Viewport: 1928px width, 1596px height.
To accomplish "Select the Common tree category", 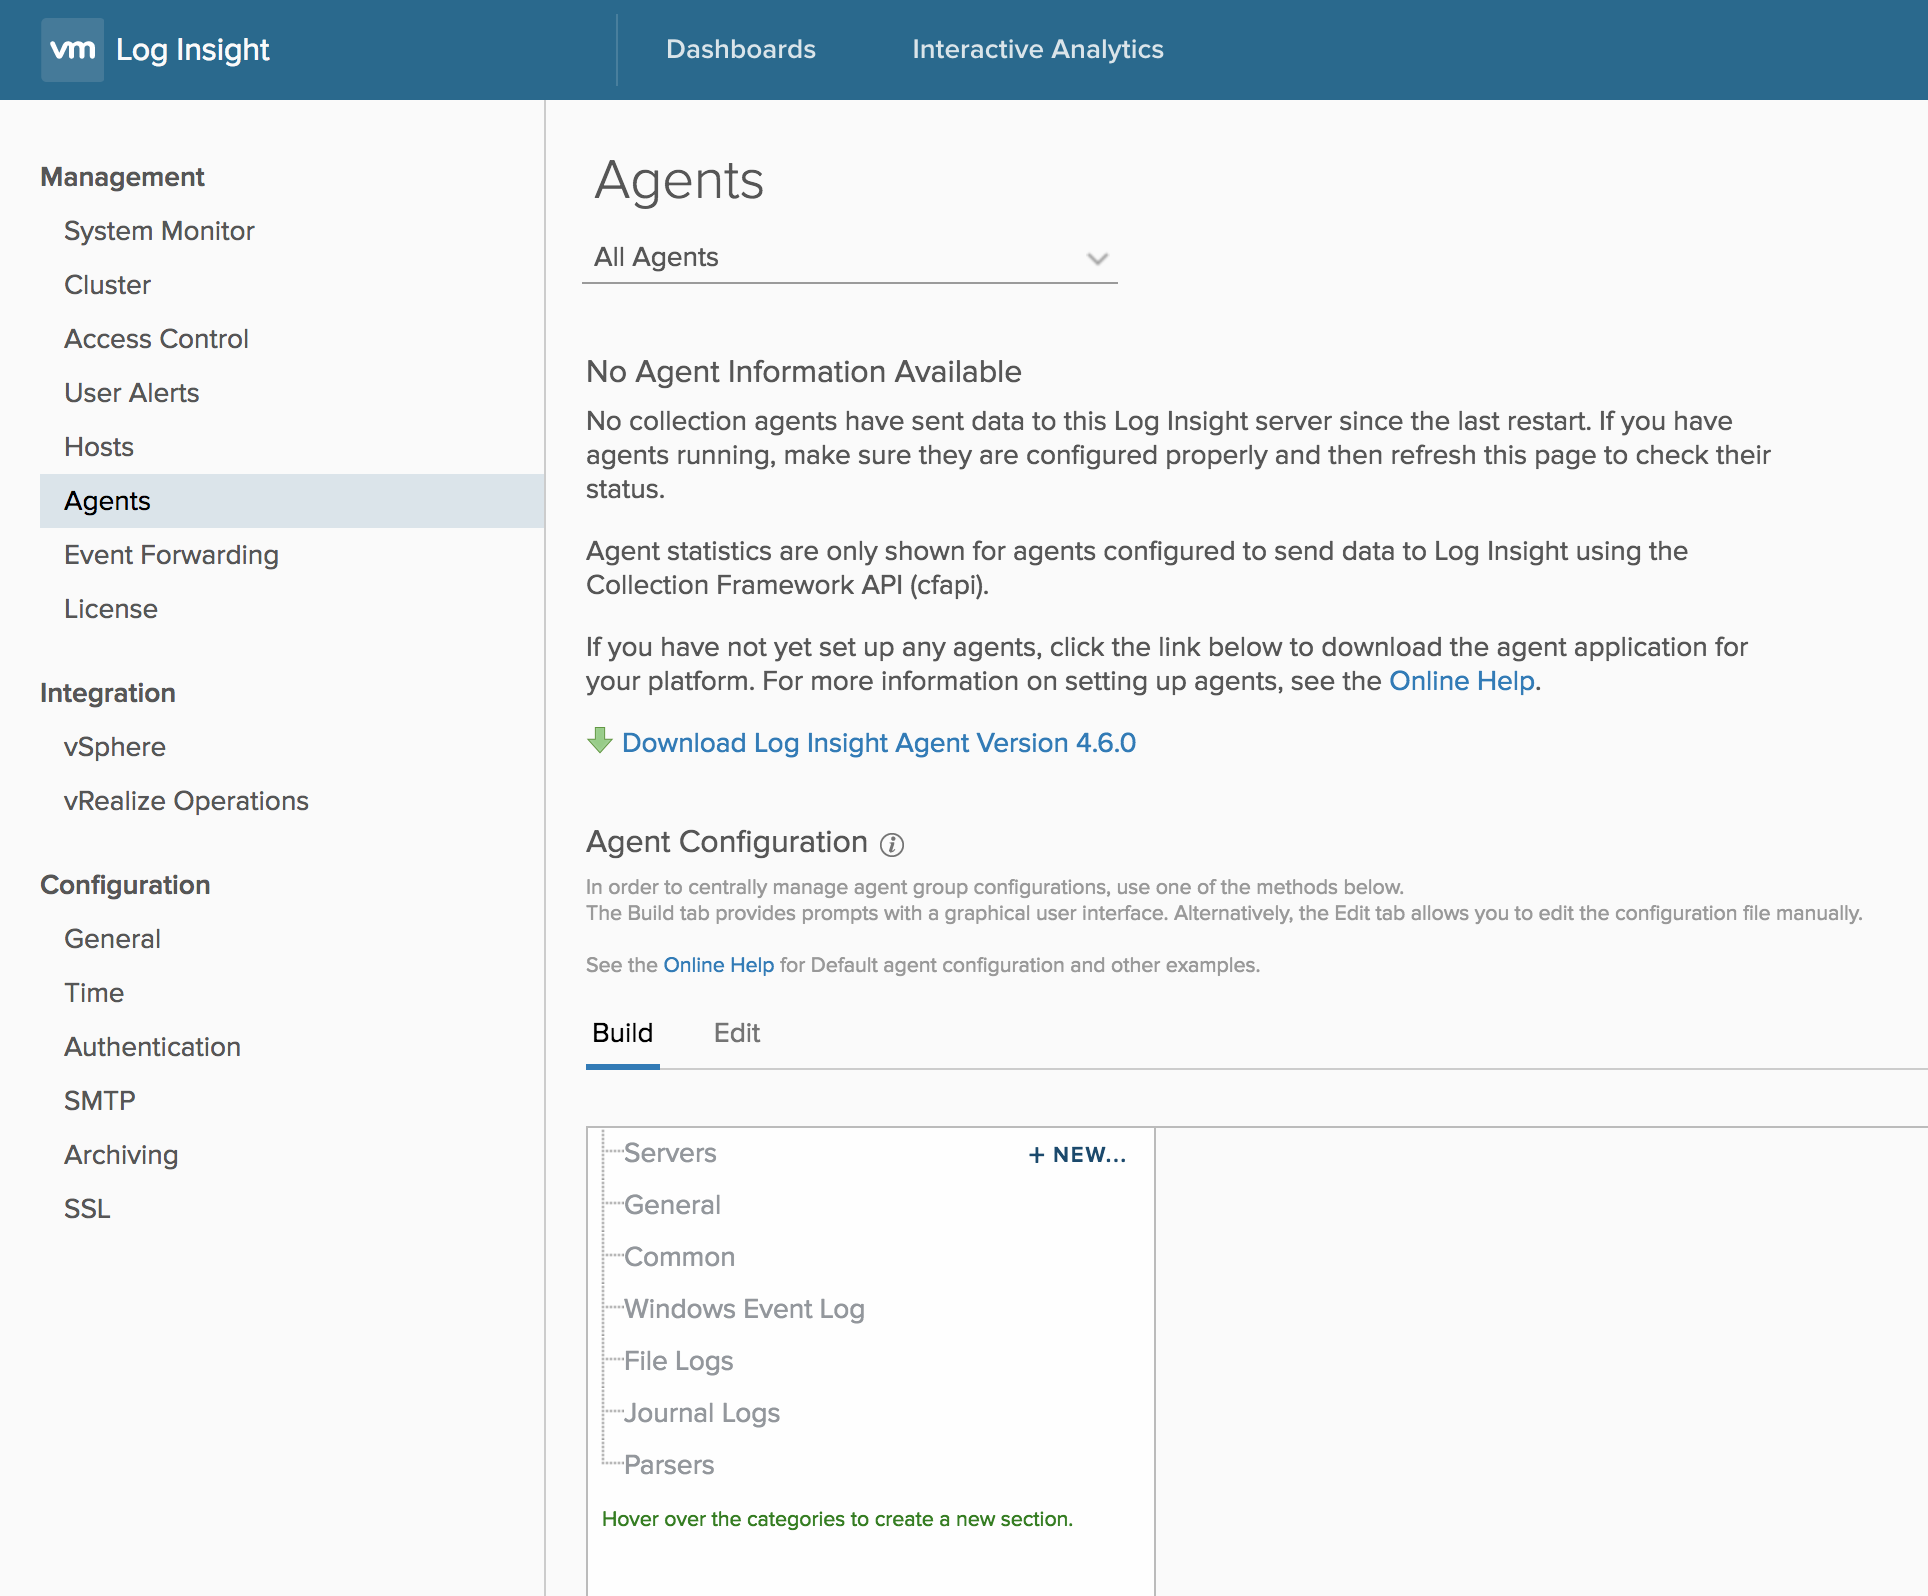I will click(x=679, y=1257).
